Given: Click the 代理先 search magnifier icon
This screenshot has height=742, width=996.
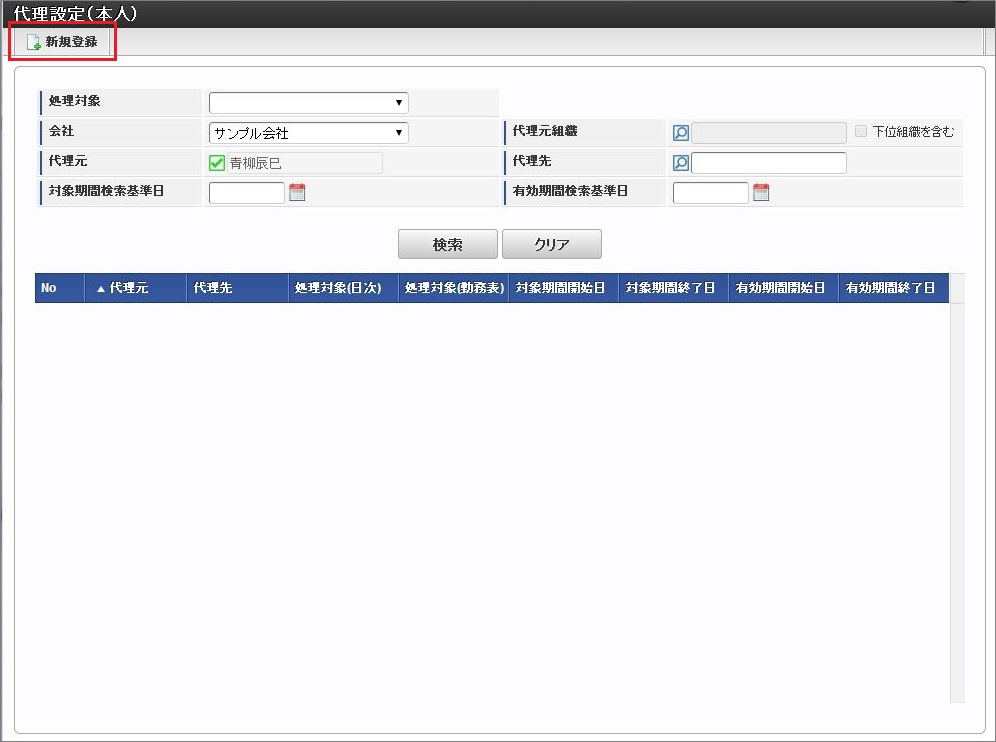Looking at the screenshot, I should (680, 163).
